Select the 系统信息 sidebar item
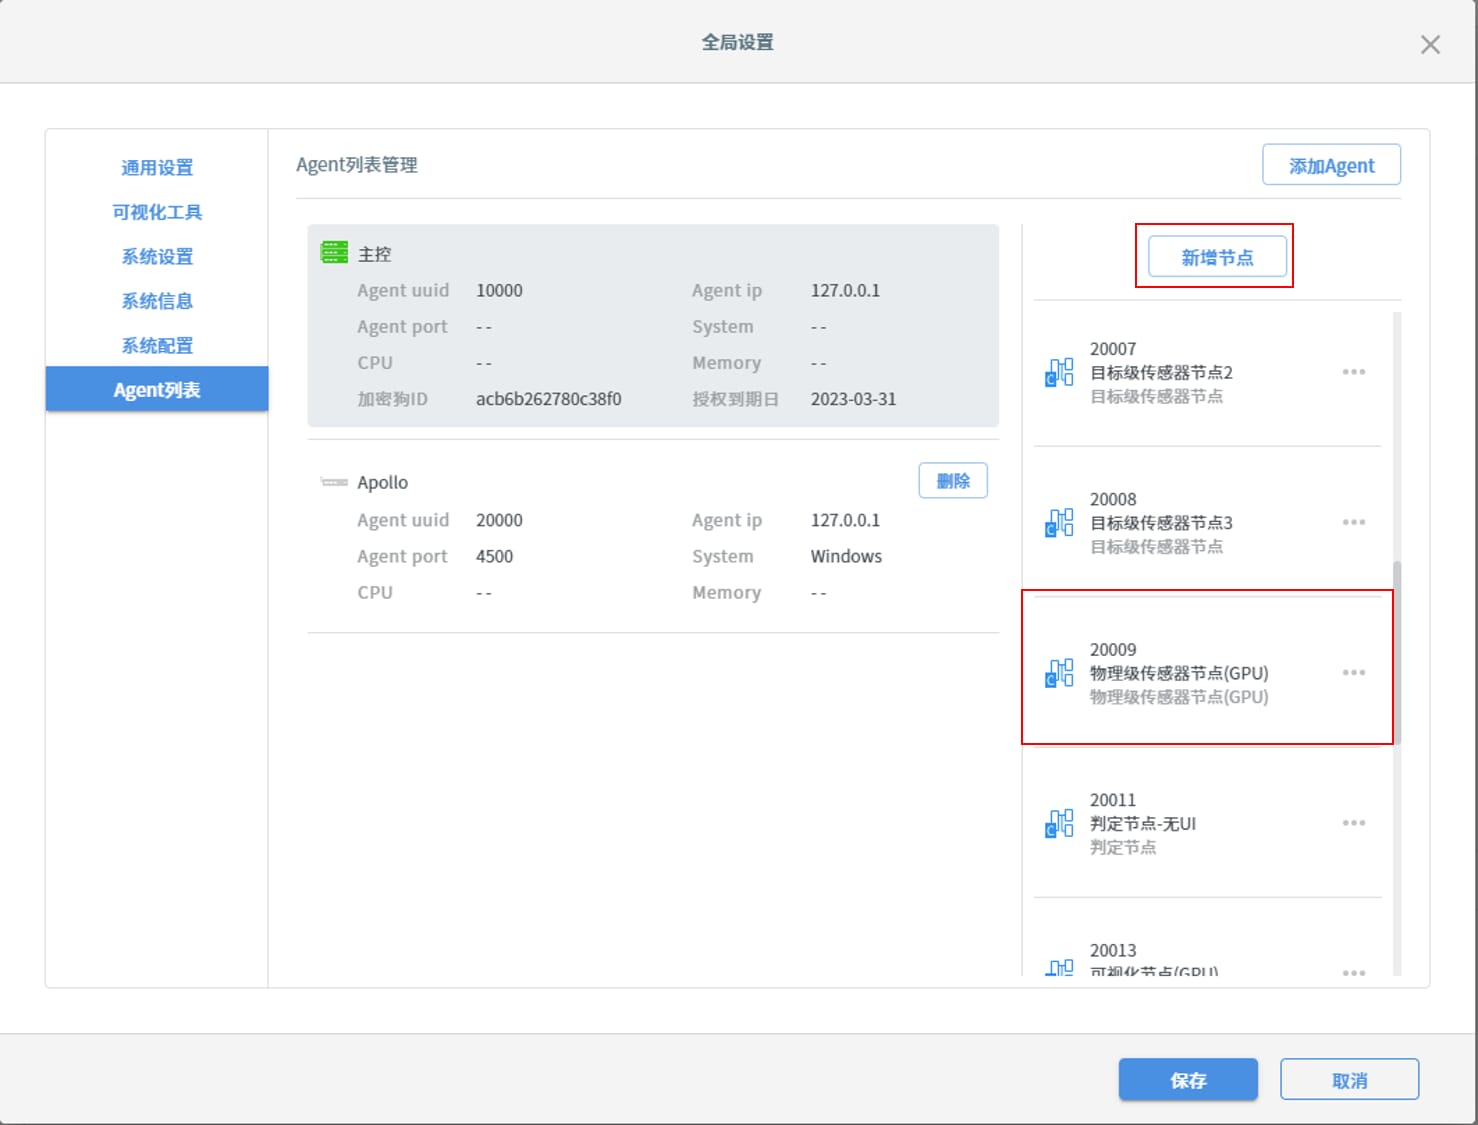 pyautogui.click(x=157, y=301)
